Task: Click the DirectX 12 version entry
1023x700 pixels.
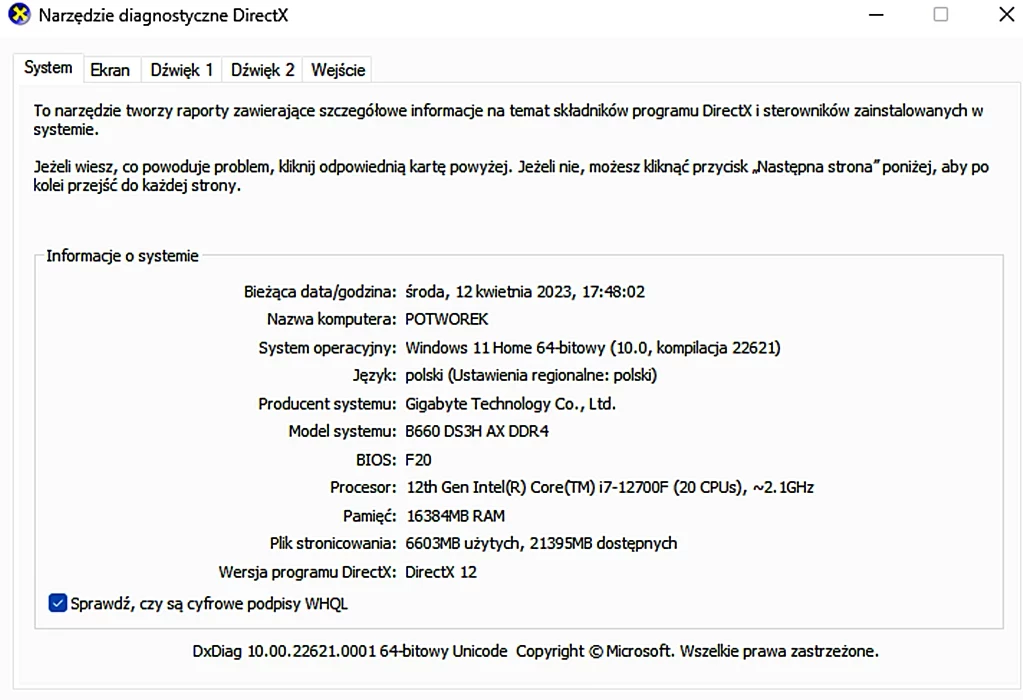Action: tap(440, 572)
